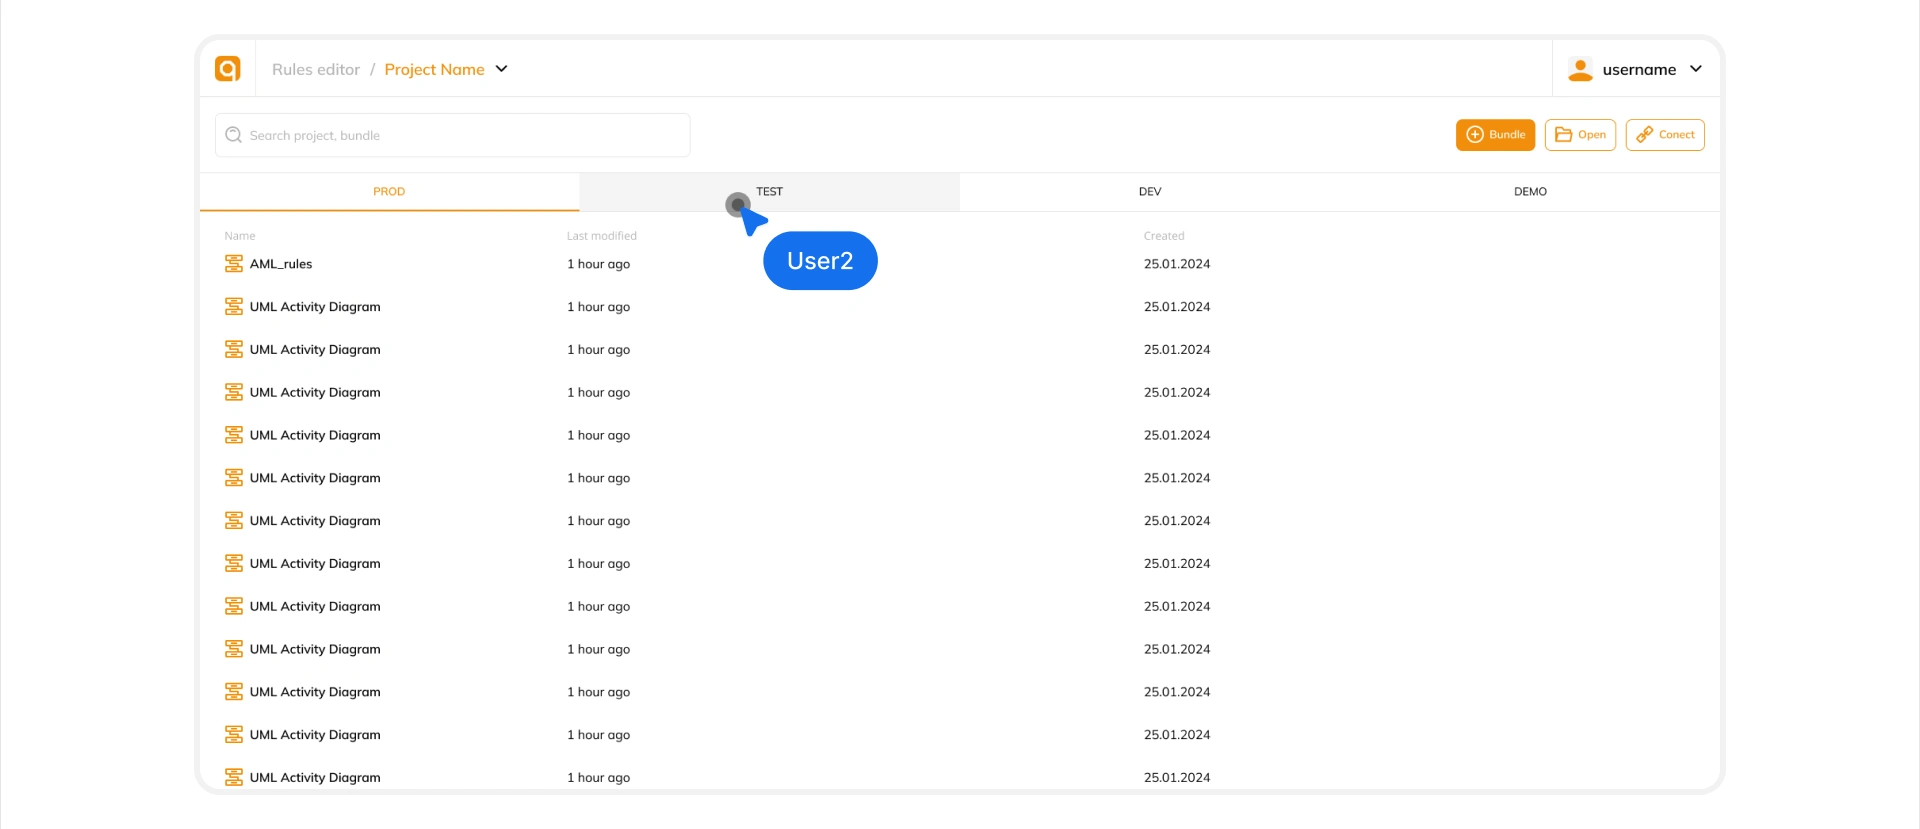Click the orange app logo icon
This screenshot has width=1920, height=829.
tap(228, 69)
